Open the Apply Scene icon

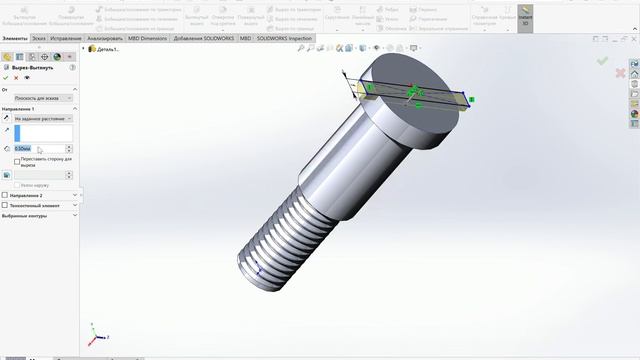tap(400, 48)
